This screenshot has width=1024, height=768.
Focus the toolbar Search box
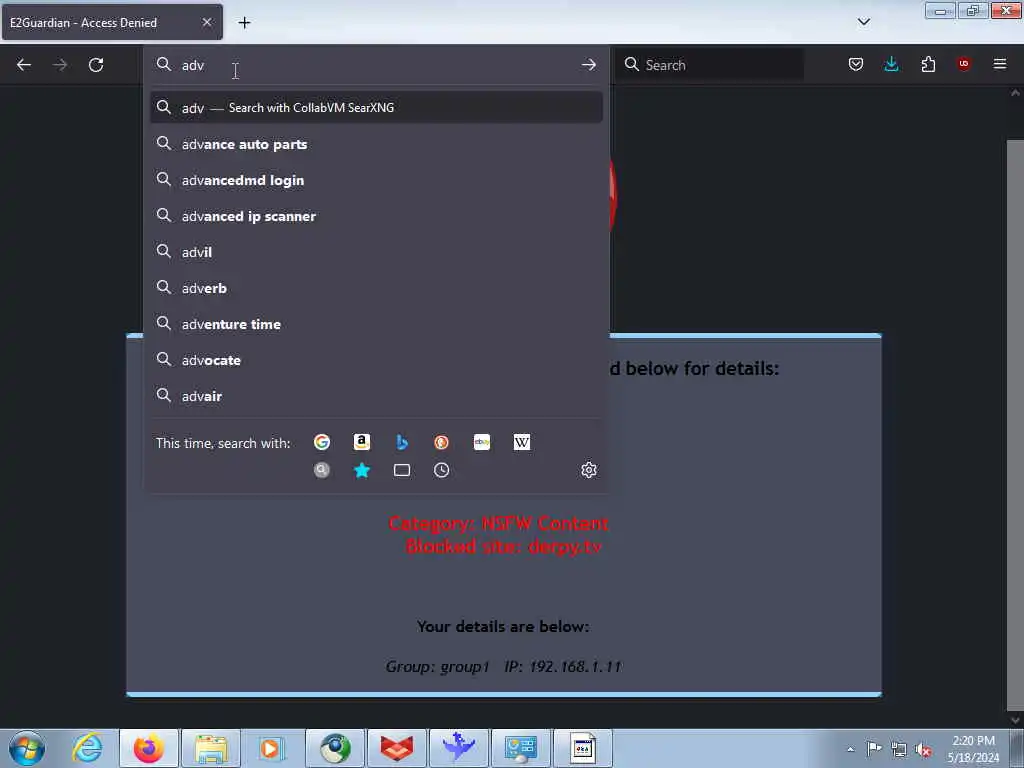(709, 64)
